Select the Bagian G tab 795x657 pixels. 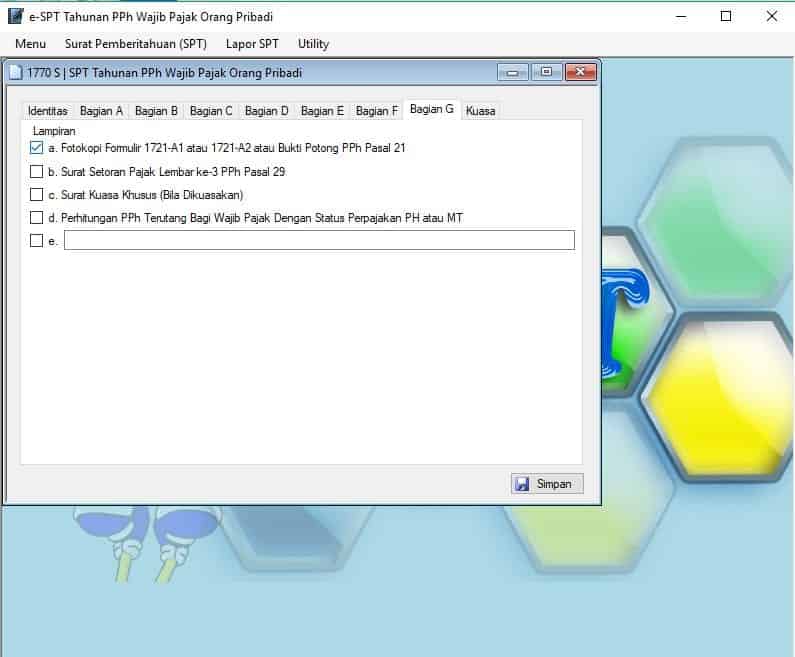click(x=431, y=110)
